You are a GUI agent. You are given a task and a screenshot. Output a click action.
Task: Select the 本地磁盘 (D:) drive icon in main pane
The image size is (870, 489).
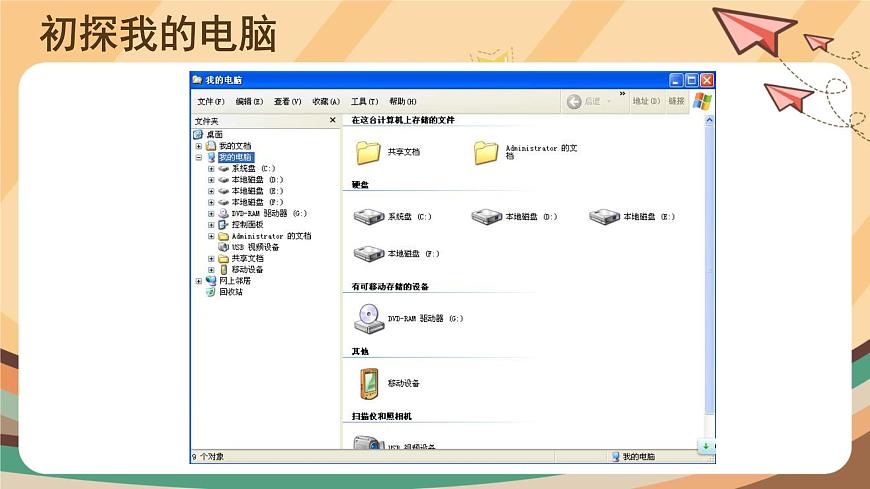[x=487, y=216]
